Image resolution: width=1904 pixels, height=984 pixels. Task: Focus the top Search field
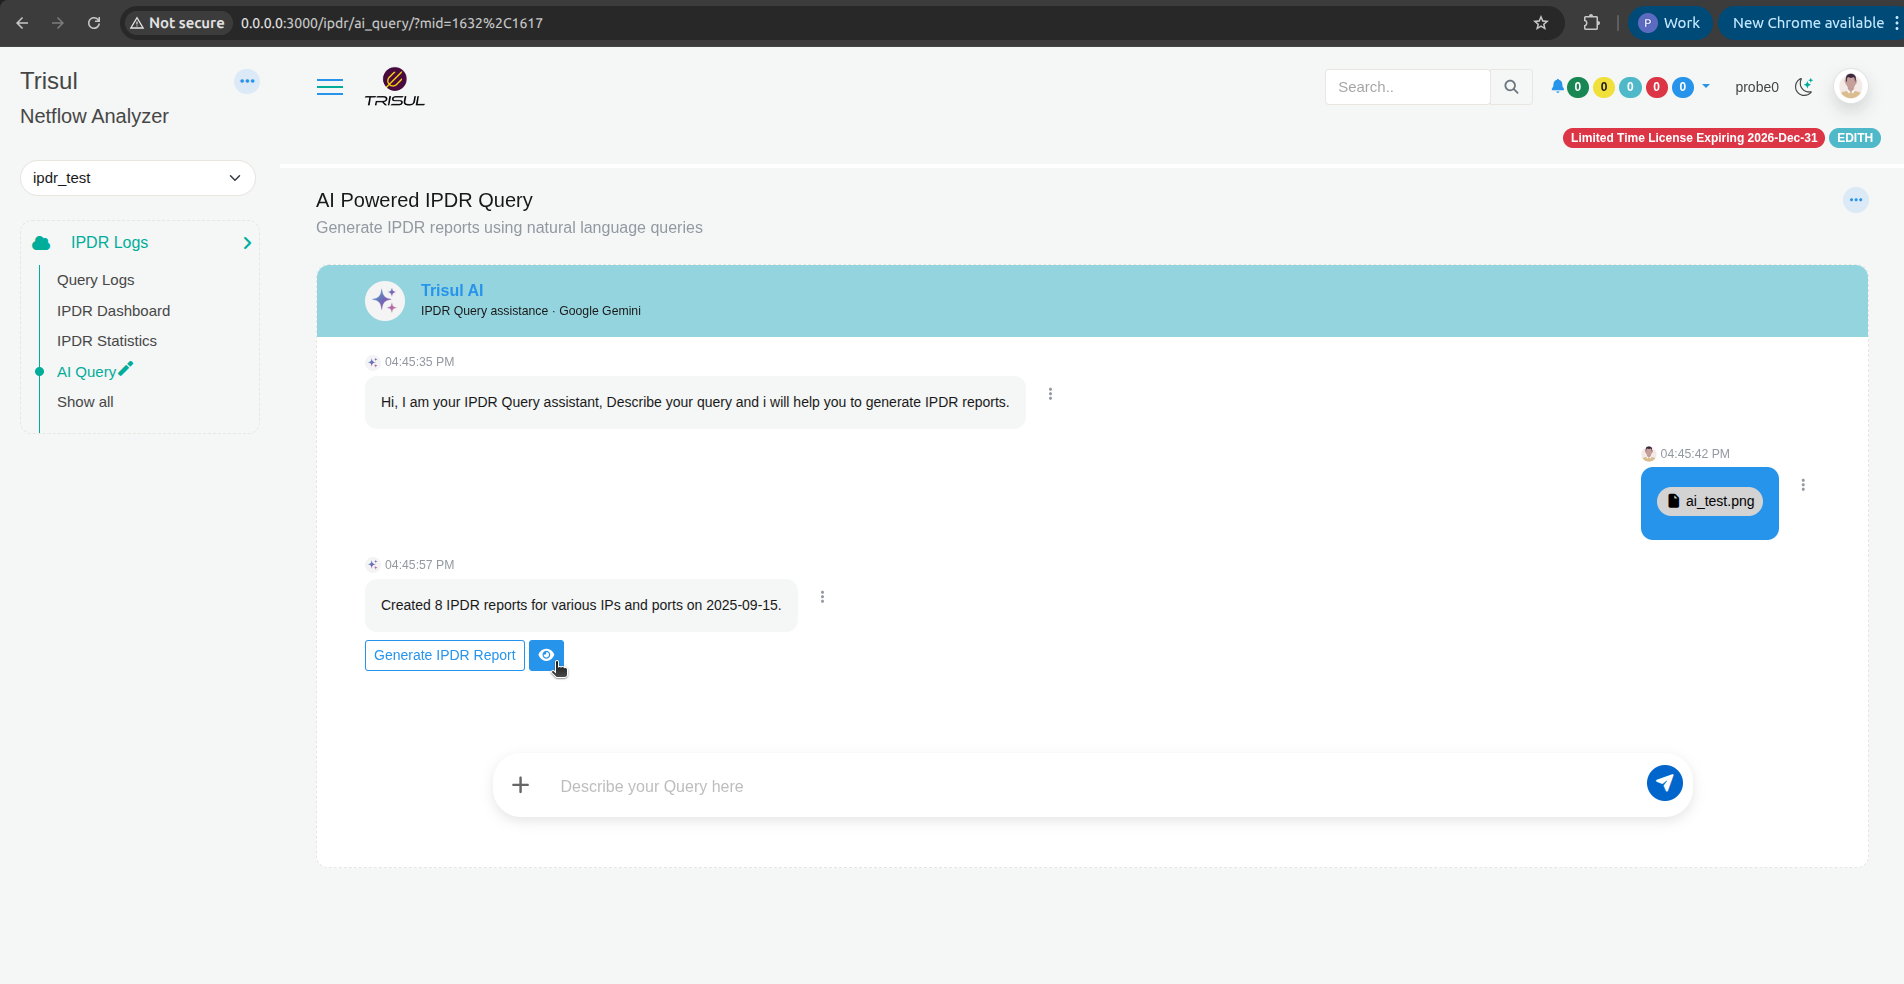(1408, 87)
